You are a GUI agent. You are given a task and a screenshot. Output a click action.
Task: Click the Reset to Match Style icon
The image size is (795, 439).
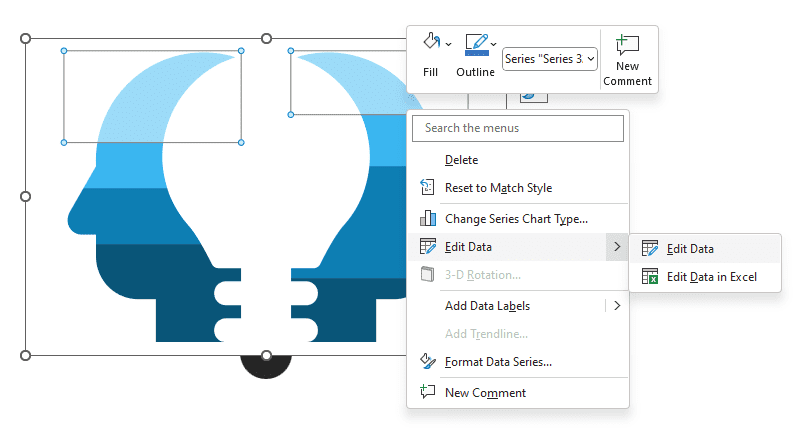[x=427, y=188]
